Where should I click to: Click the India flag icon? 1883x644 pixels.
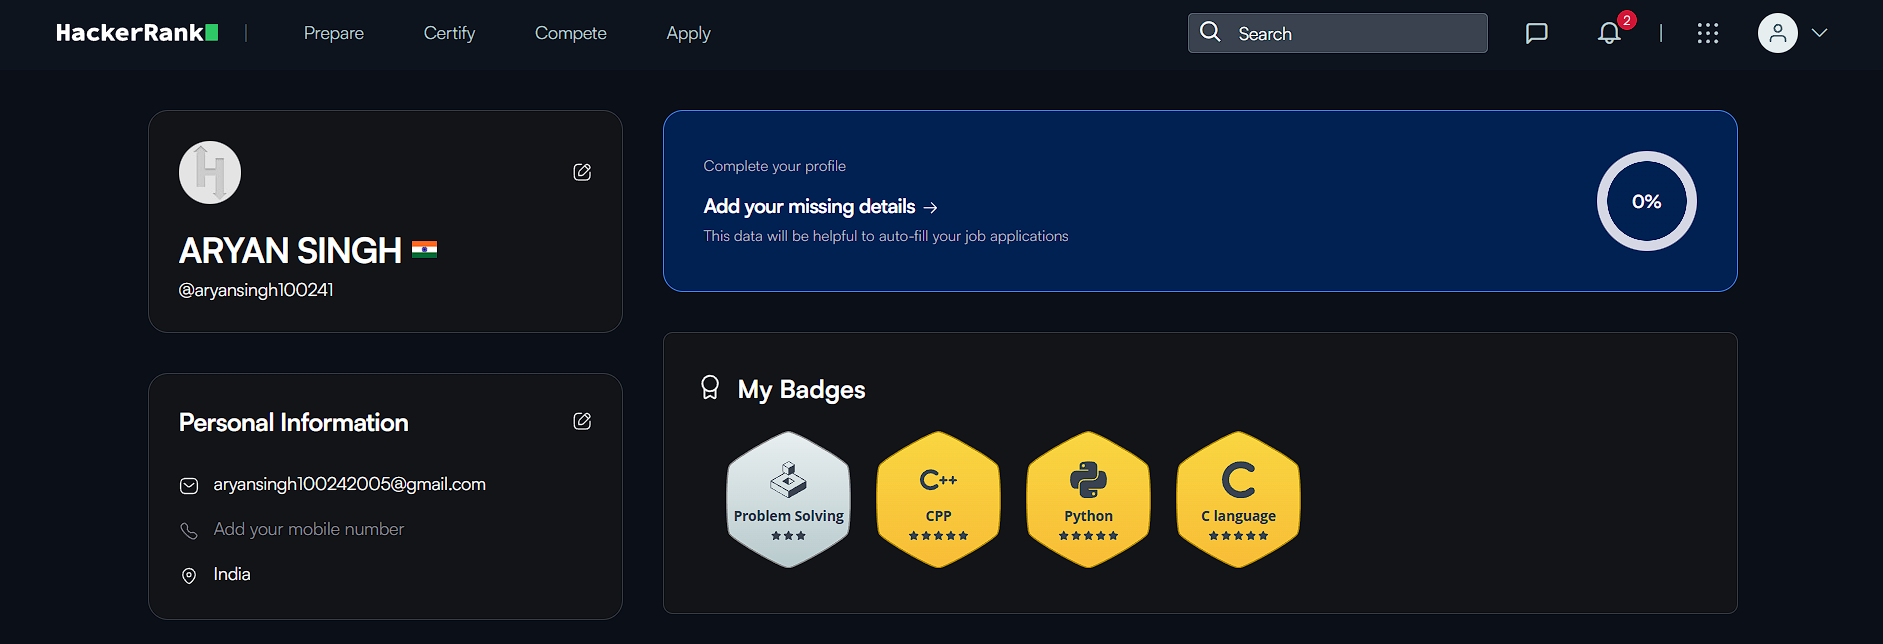[424, 250]
